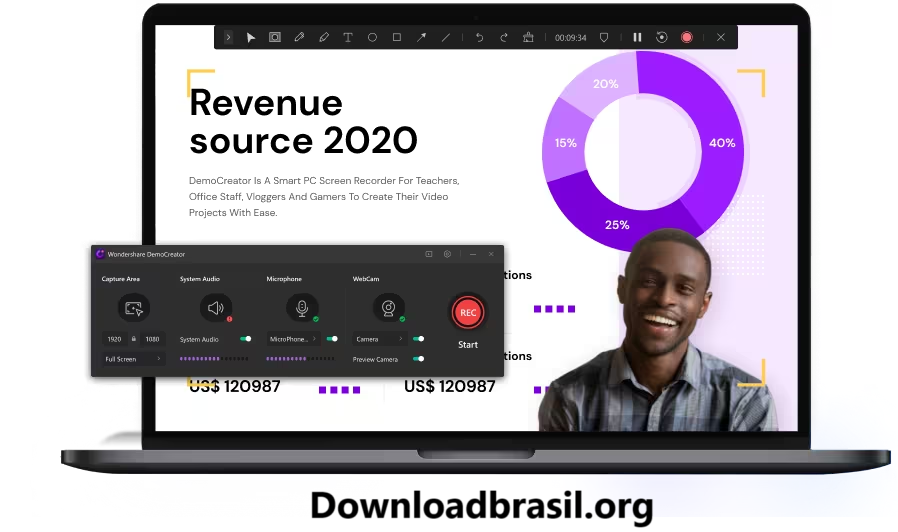Click the WebCam icon
898x532 pixels.
click(389, 308)
